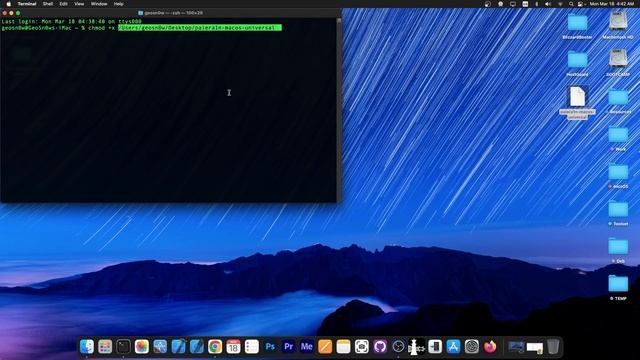Open Calendar showing 18 in the Dock

(233, 347)
